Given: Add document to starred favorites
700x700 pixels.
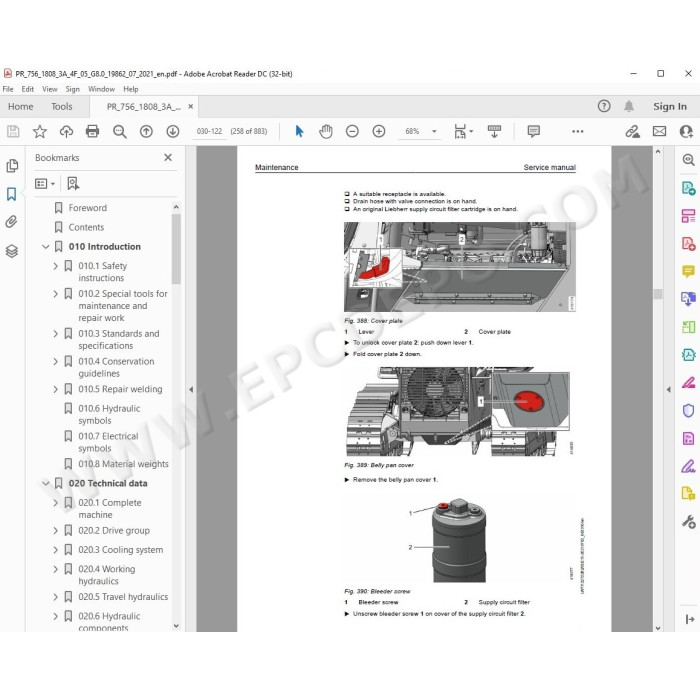Looking at the screenshot, I should 40,131.
